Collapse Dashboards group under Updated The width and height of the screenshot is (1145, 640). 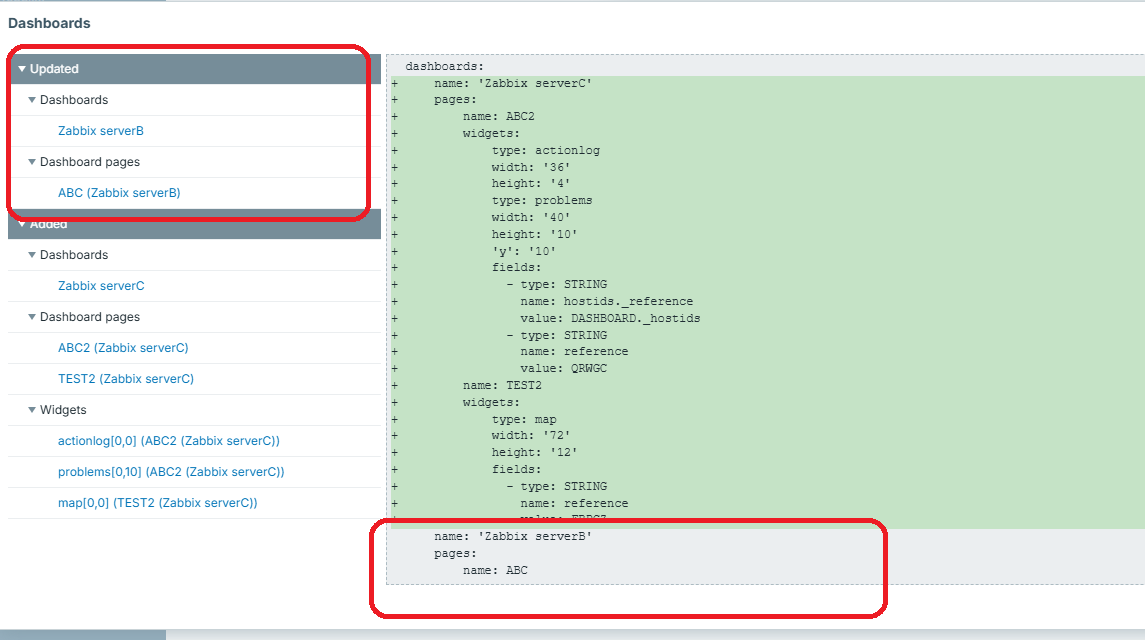tap(73, 100)
